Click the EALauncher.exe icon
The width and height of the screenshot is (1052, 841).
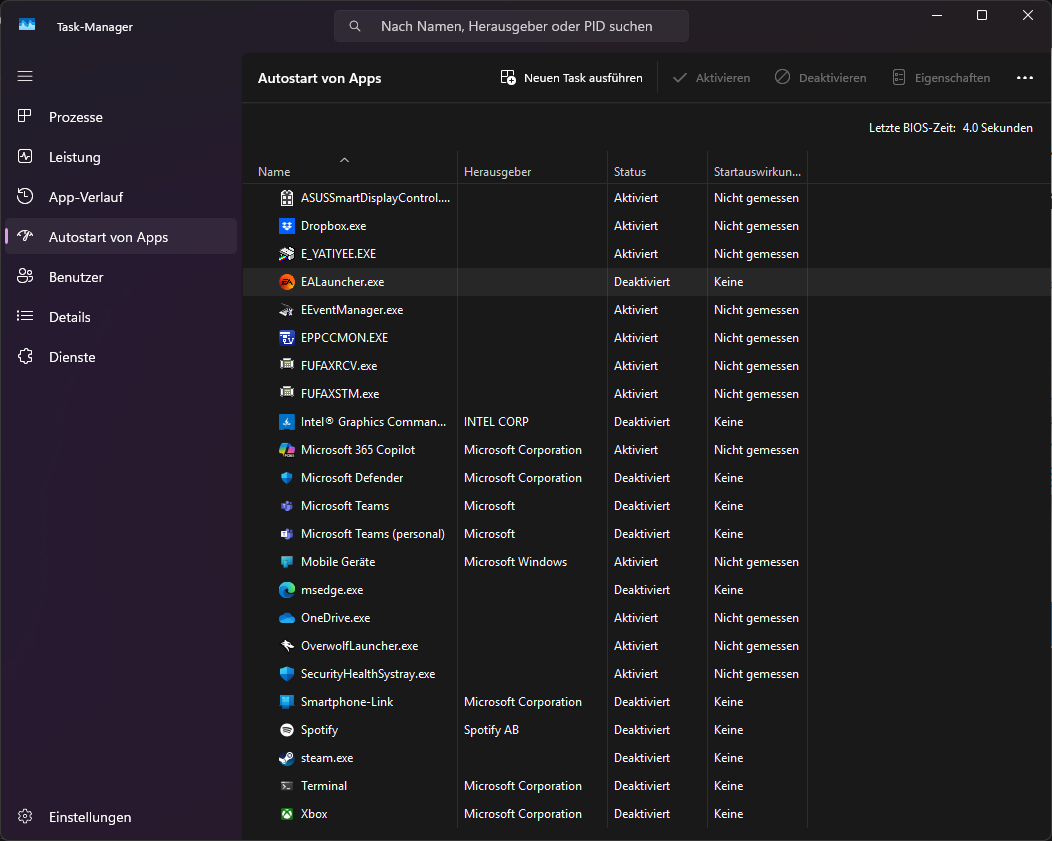(286, 282)
